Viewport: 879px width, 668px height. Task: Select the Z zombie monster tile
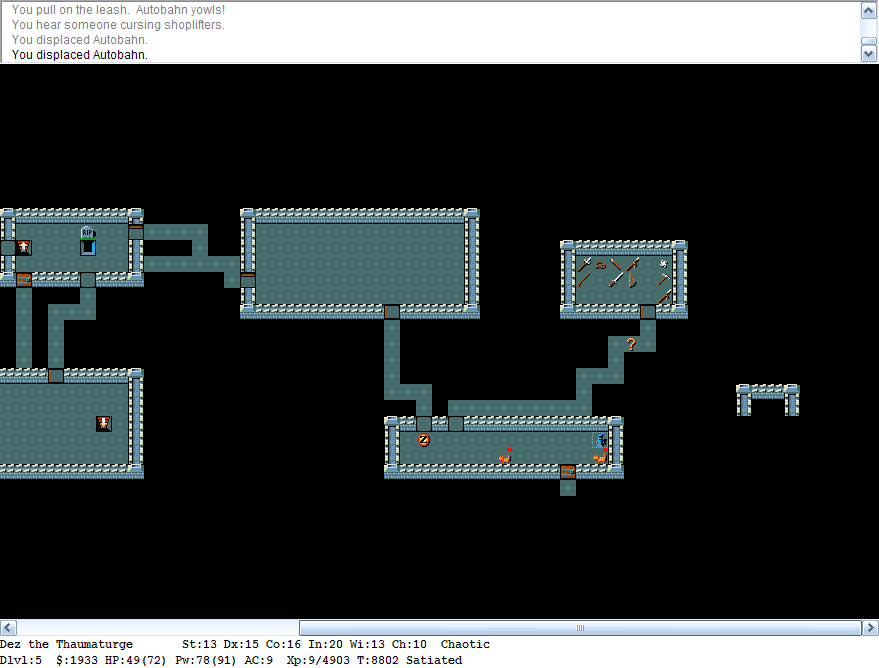coord(424,440)
